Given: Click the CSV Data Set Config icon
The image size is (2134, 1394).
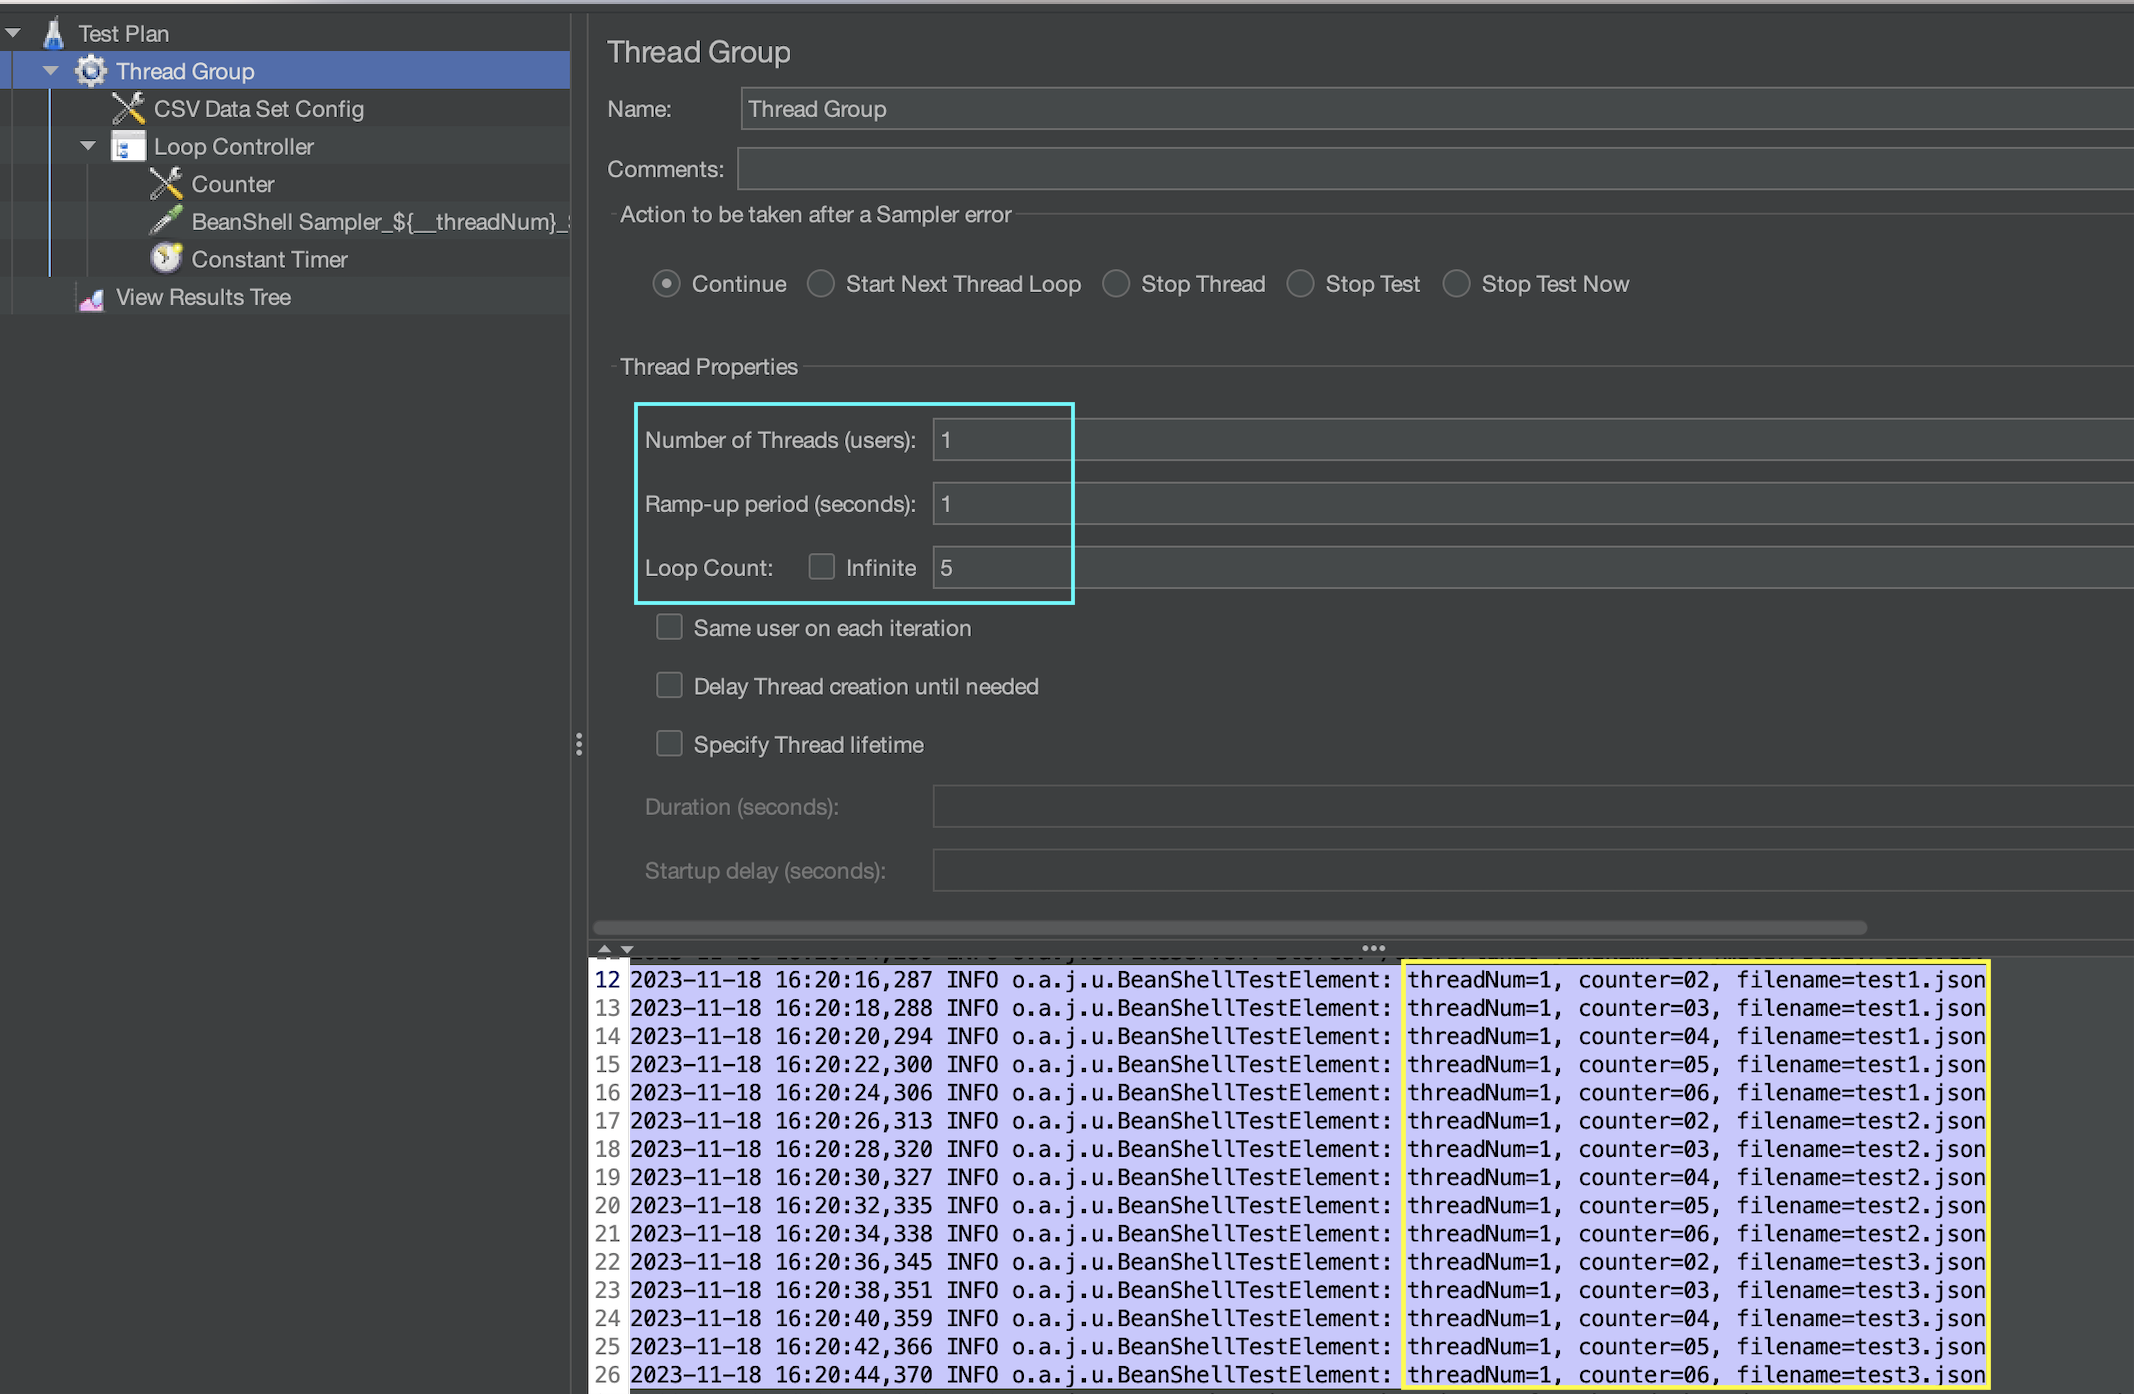Looking at the screenshot, I should tap(128, 108).
